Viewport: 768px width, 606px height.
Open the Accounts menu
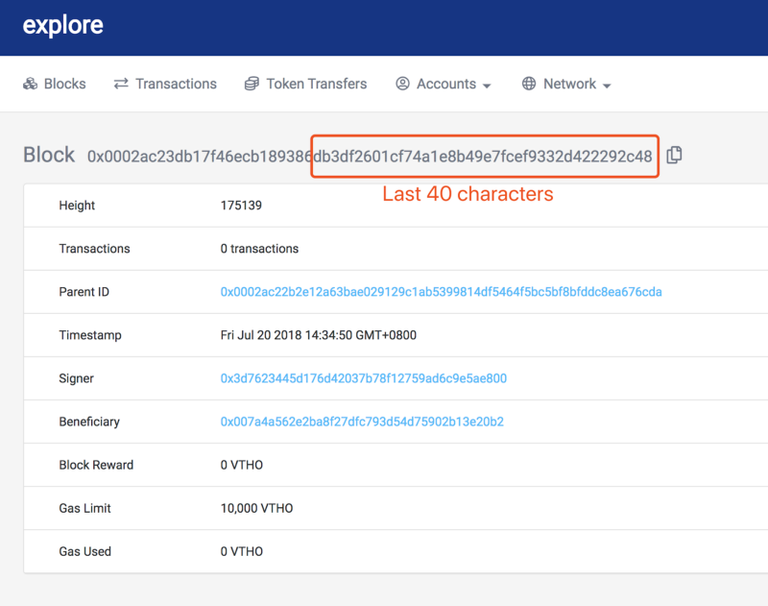443,84
